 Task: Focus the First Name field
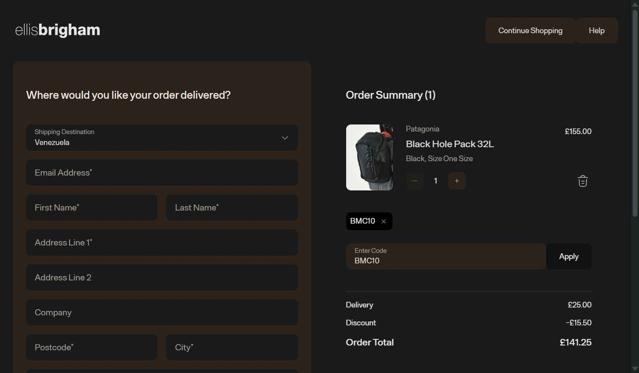[92, 207]
